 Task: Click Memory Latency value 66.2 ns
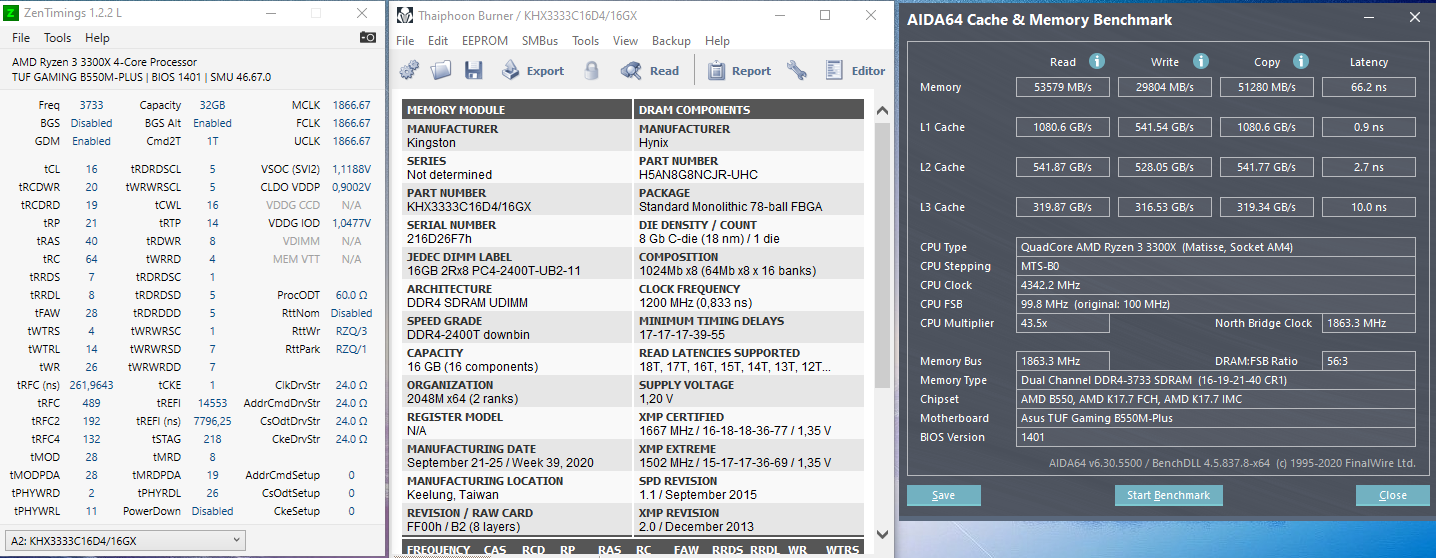(1368, 87)
